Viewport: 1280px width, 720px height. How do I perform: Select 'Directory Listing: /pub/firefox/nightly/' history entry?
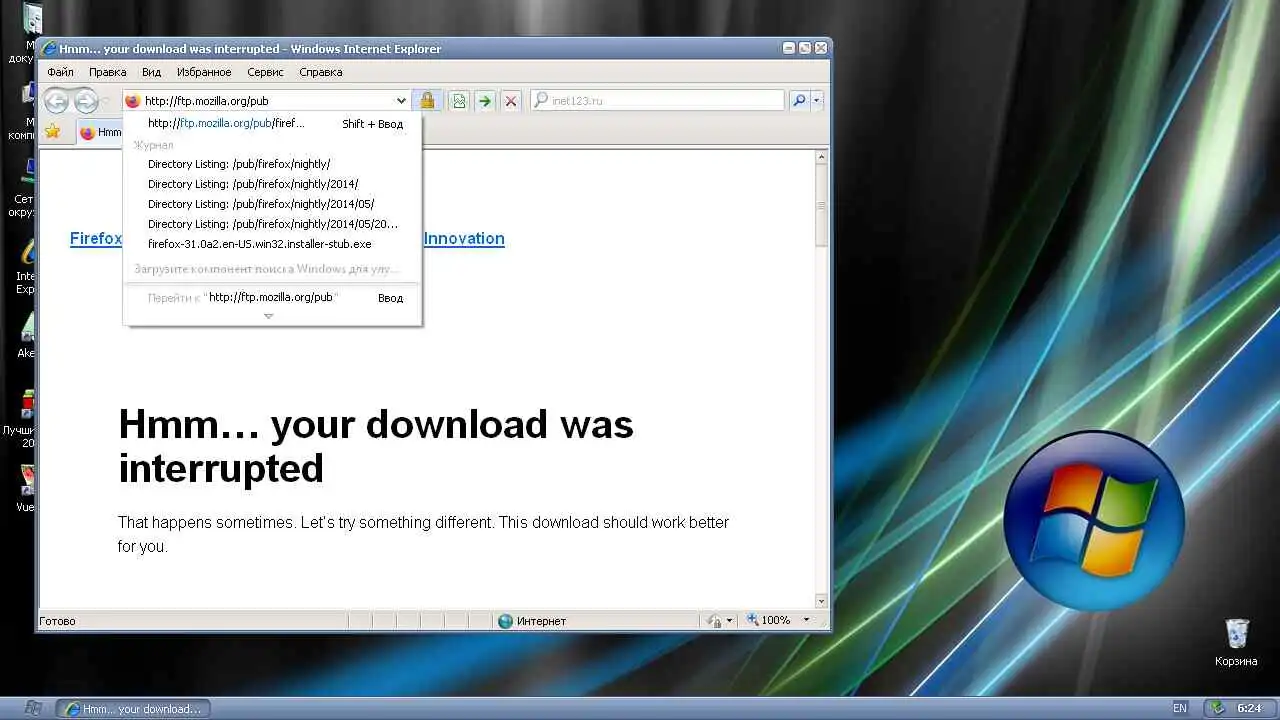click(x=272, y=164)
